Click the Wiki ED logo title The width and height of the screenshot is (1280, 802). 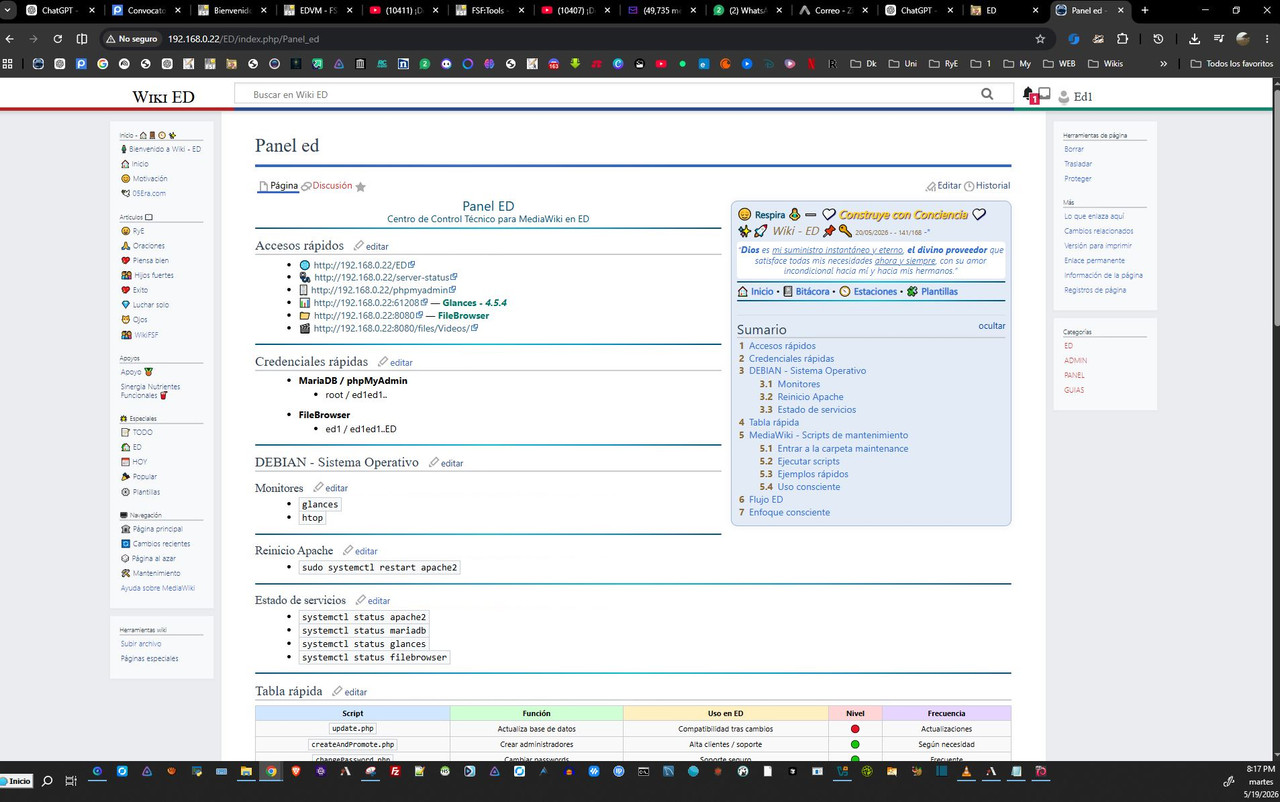164,97
